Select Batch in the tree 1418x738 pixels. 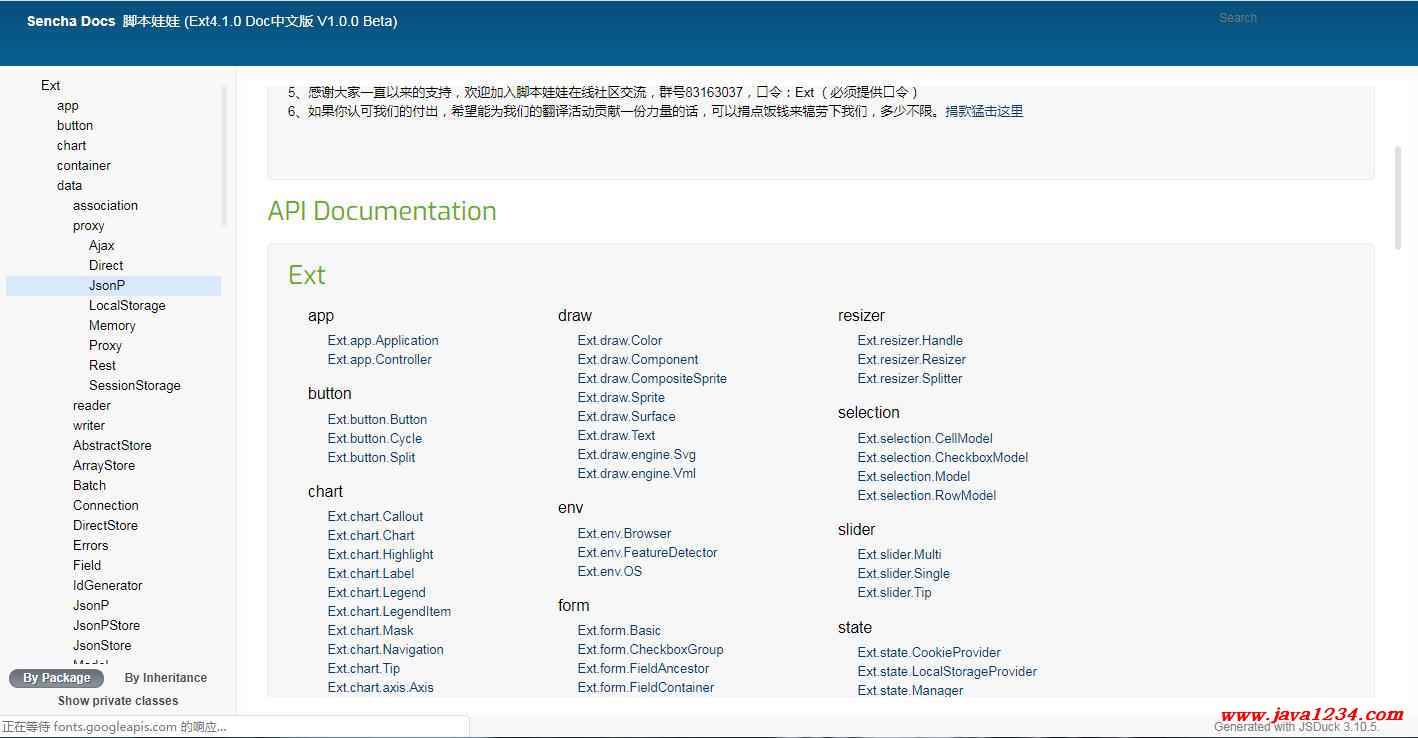pos(89,486)
